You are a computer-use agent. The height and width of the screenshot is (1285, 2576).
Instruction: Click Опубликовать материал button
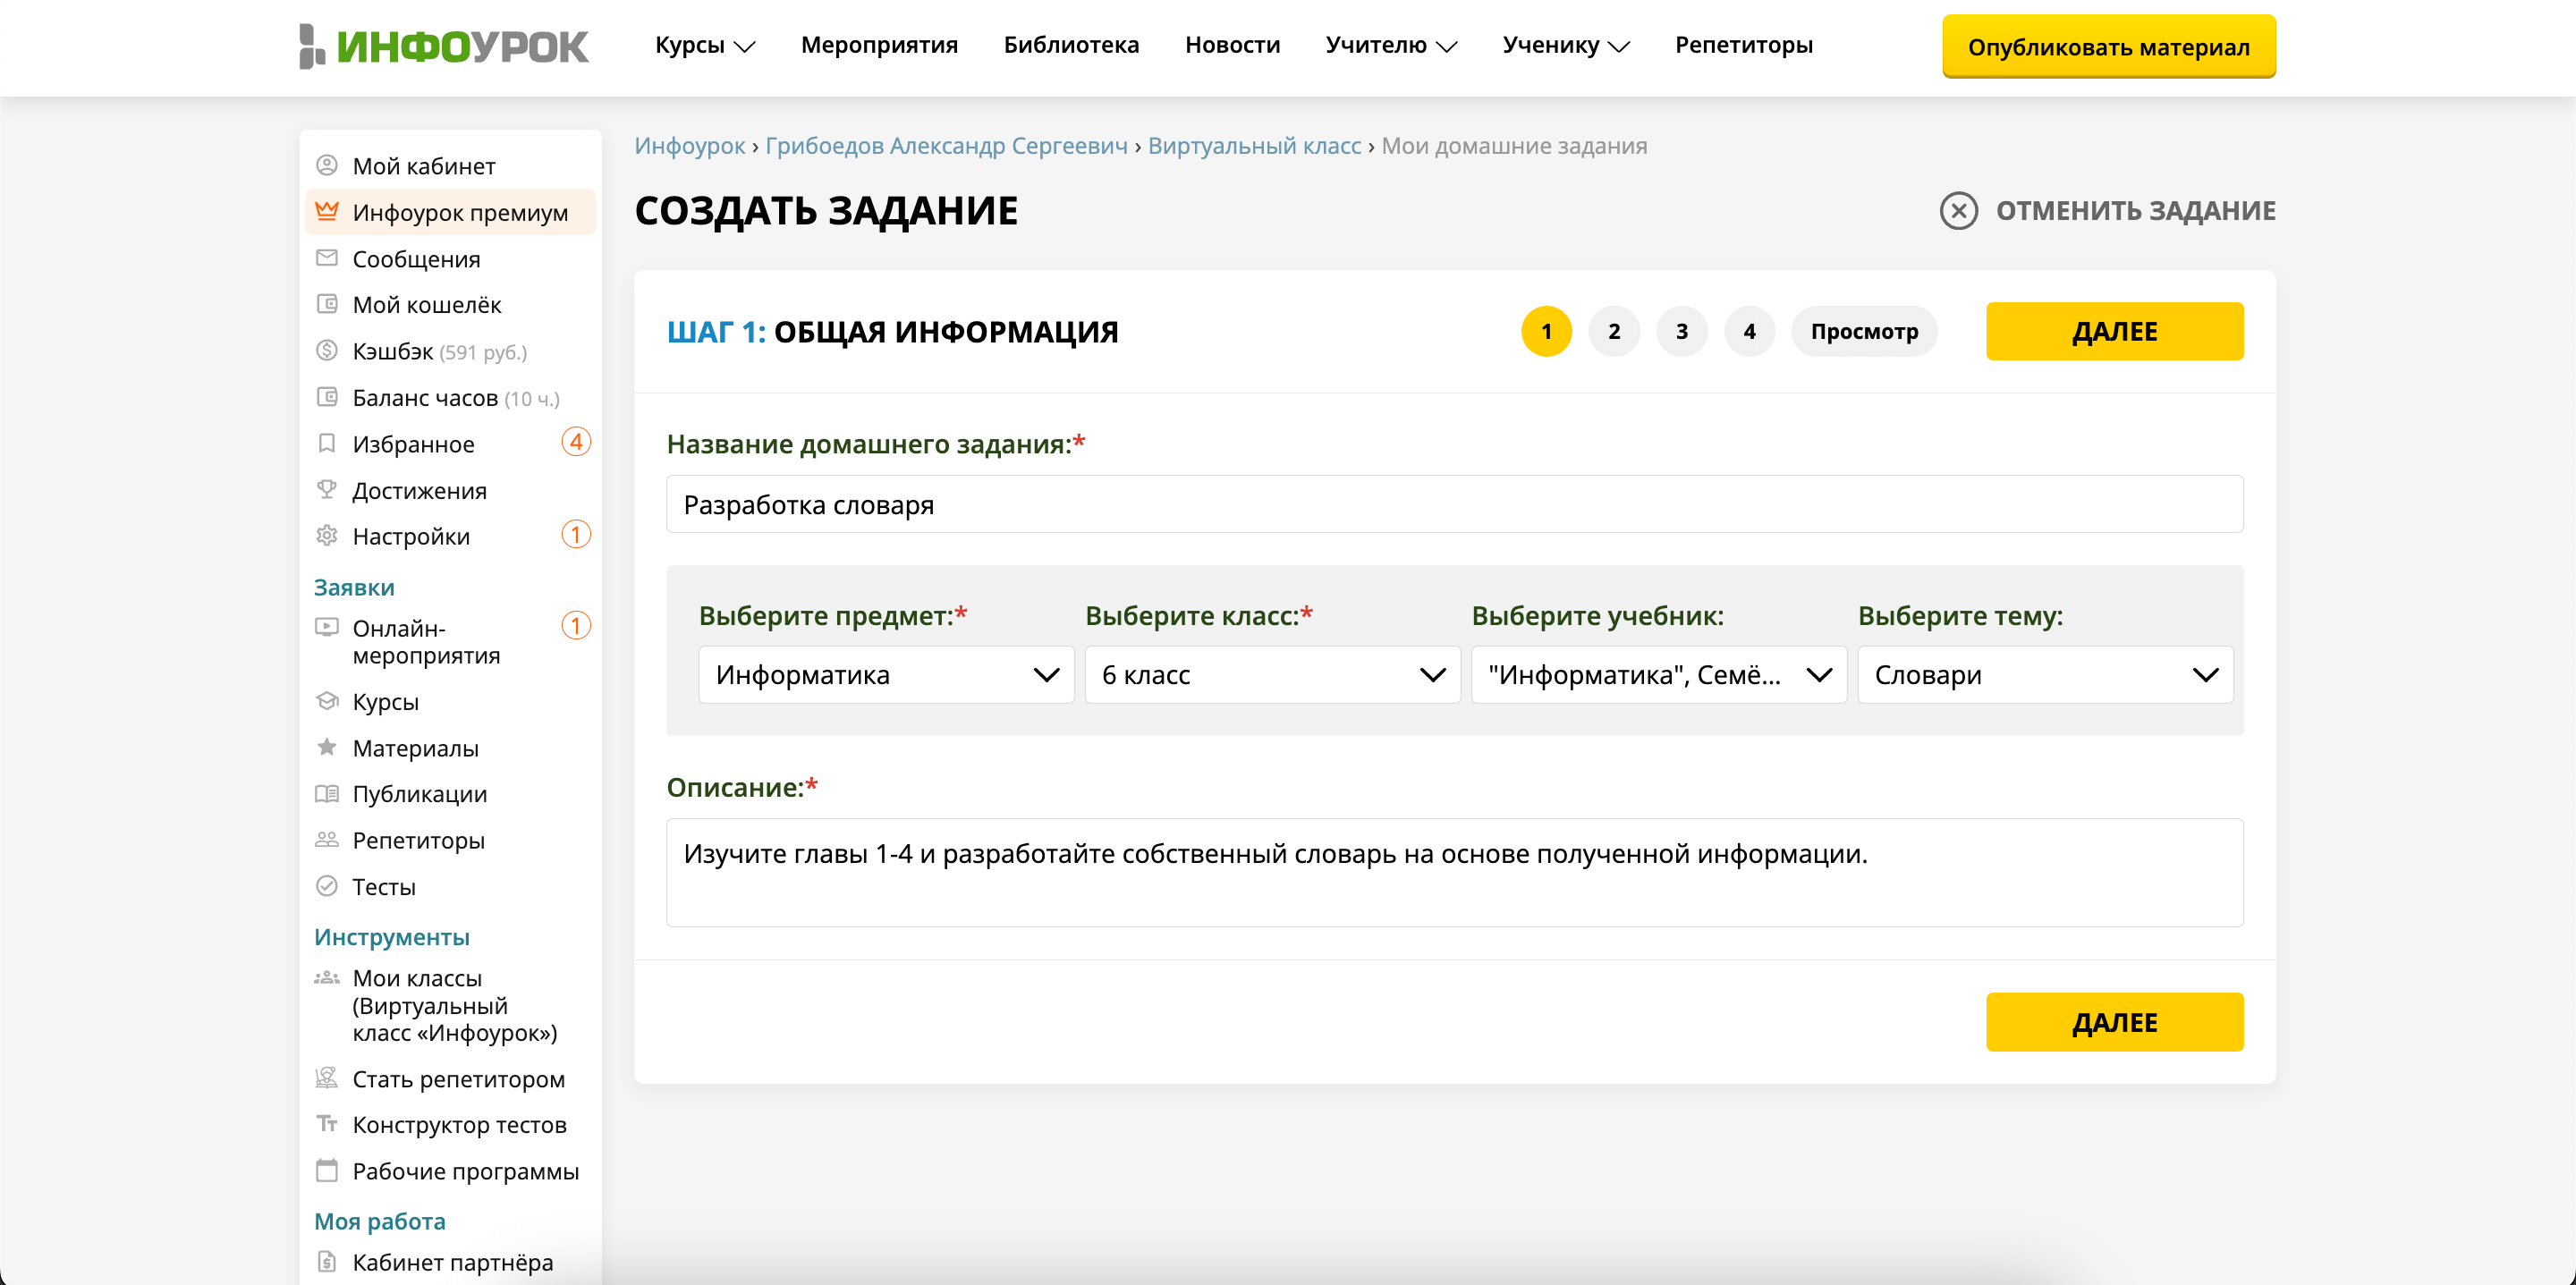point(2108,46)
